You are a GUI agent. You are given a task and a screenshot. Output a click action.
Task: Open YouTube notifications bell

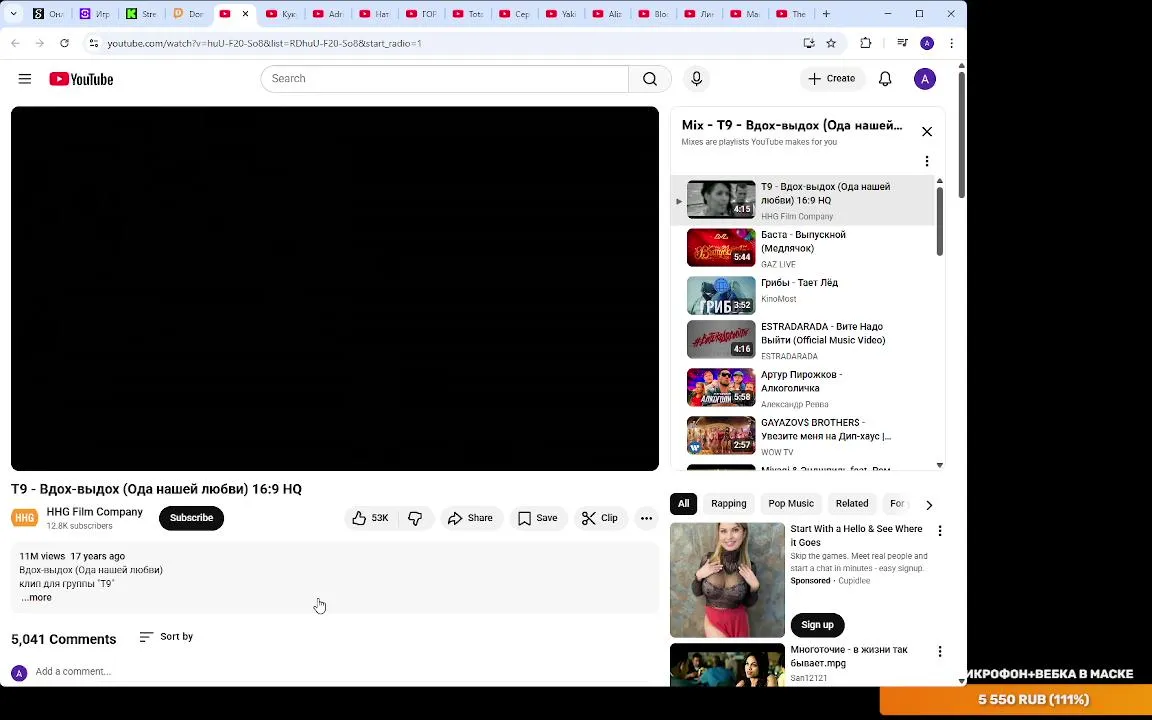(x=885, y=79)
